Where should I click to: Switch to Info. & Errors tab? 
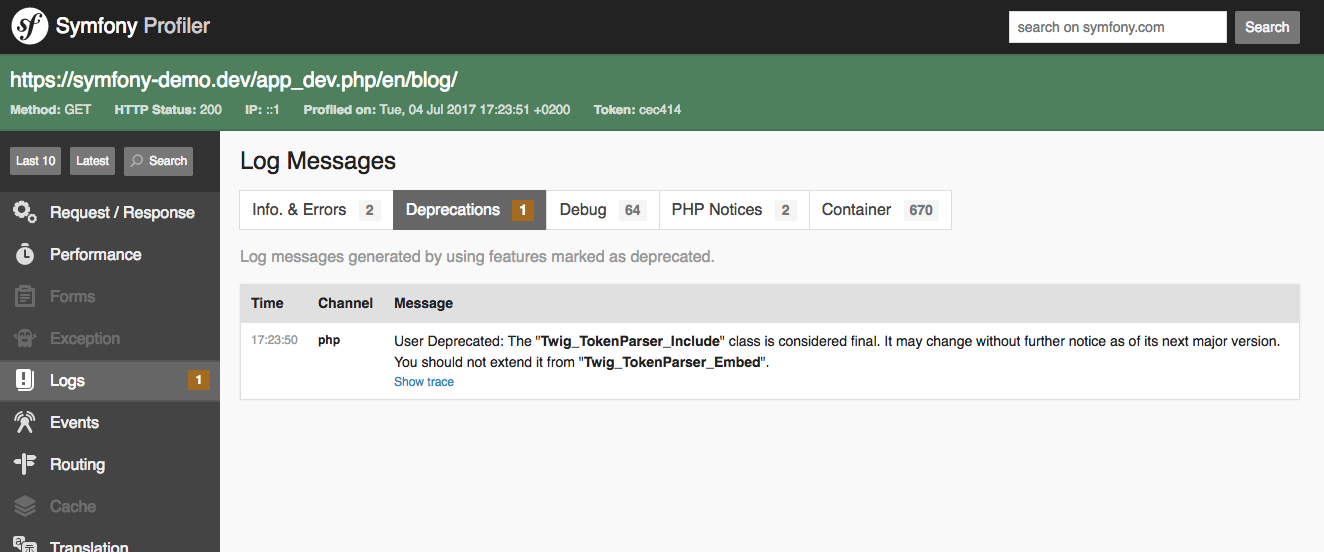(x=315, y=210)
